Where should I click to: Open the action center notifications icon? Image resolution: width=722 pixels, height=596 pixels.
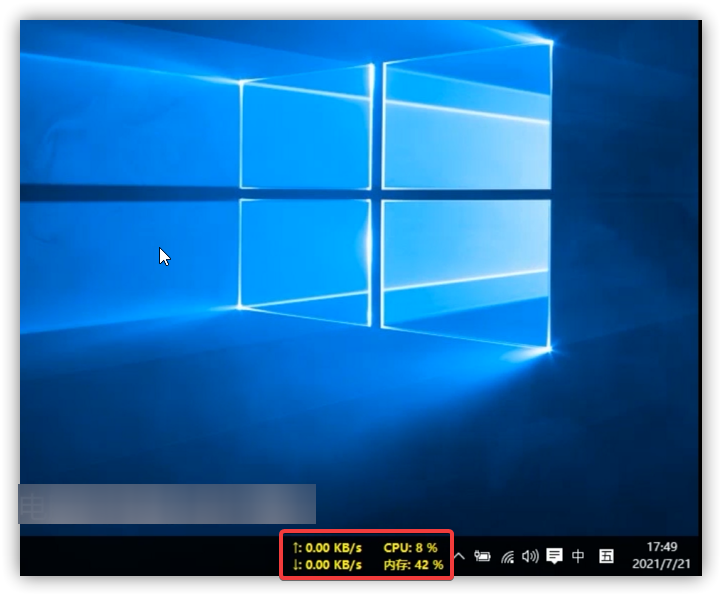click(554, 556)
